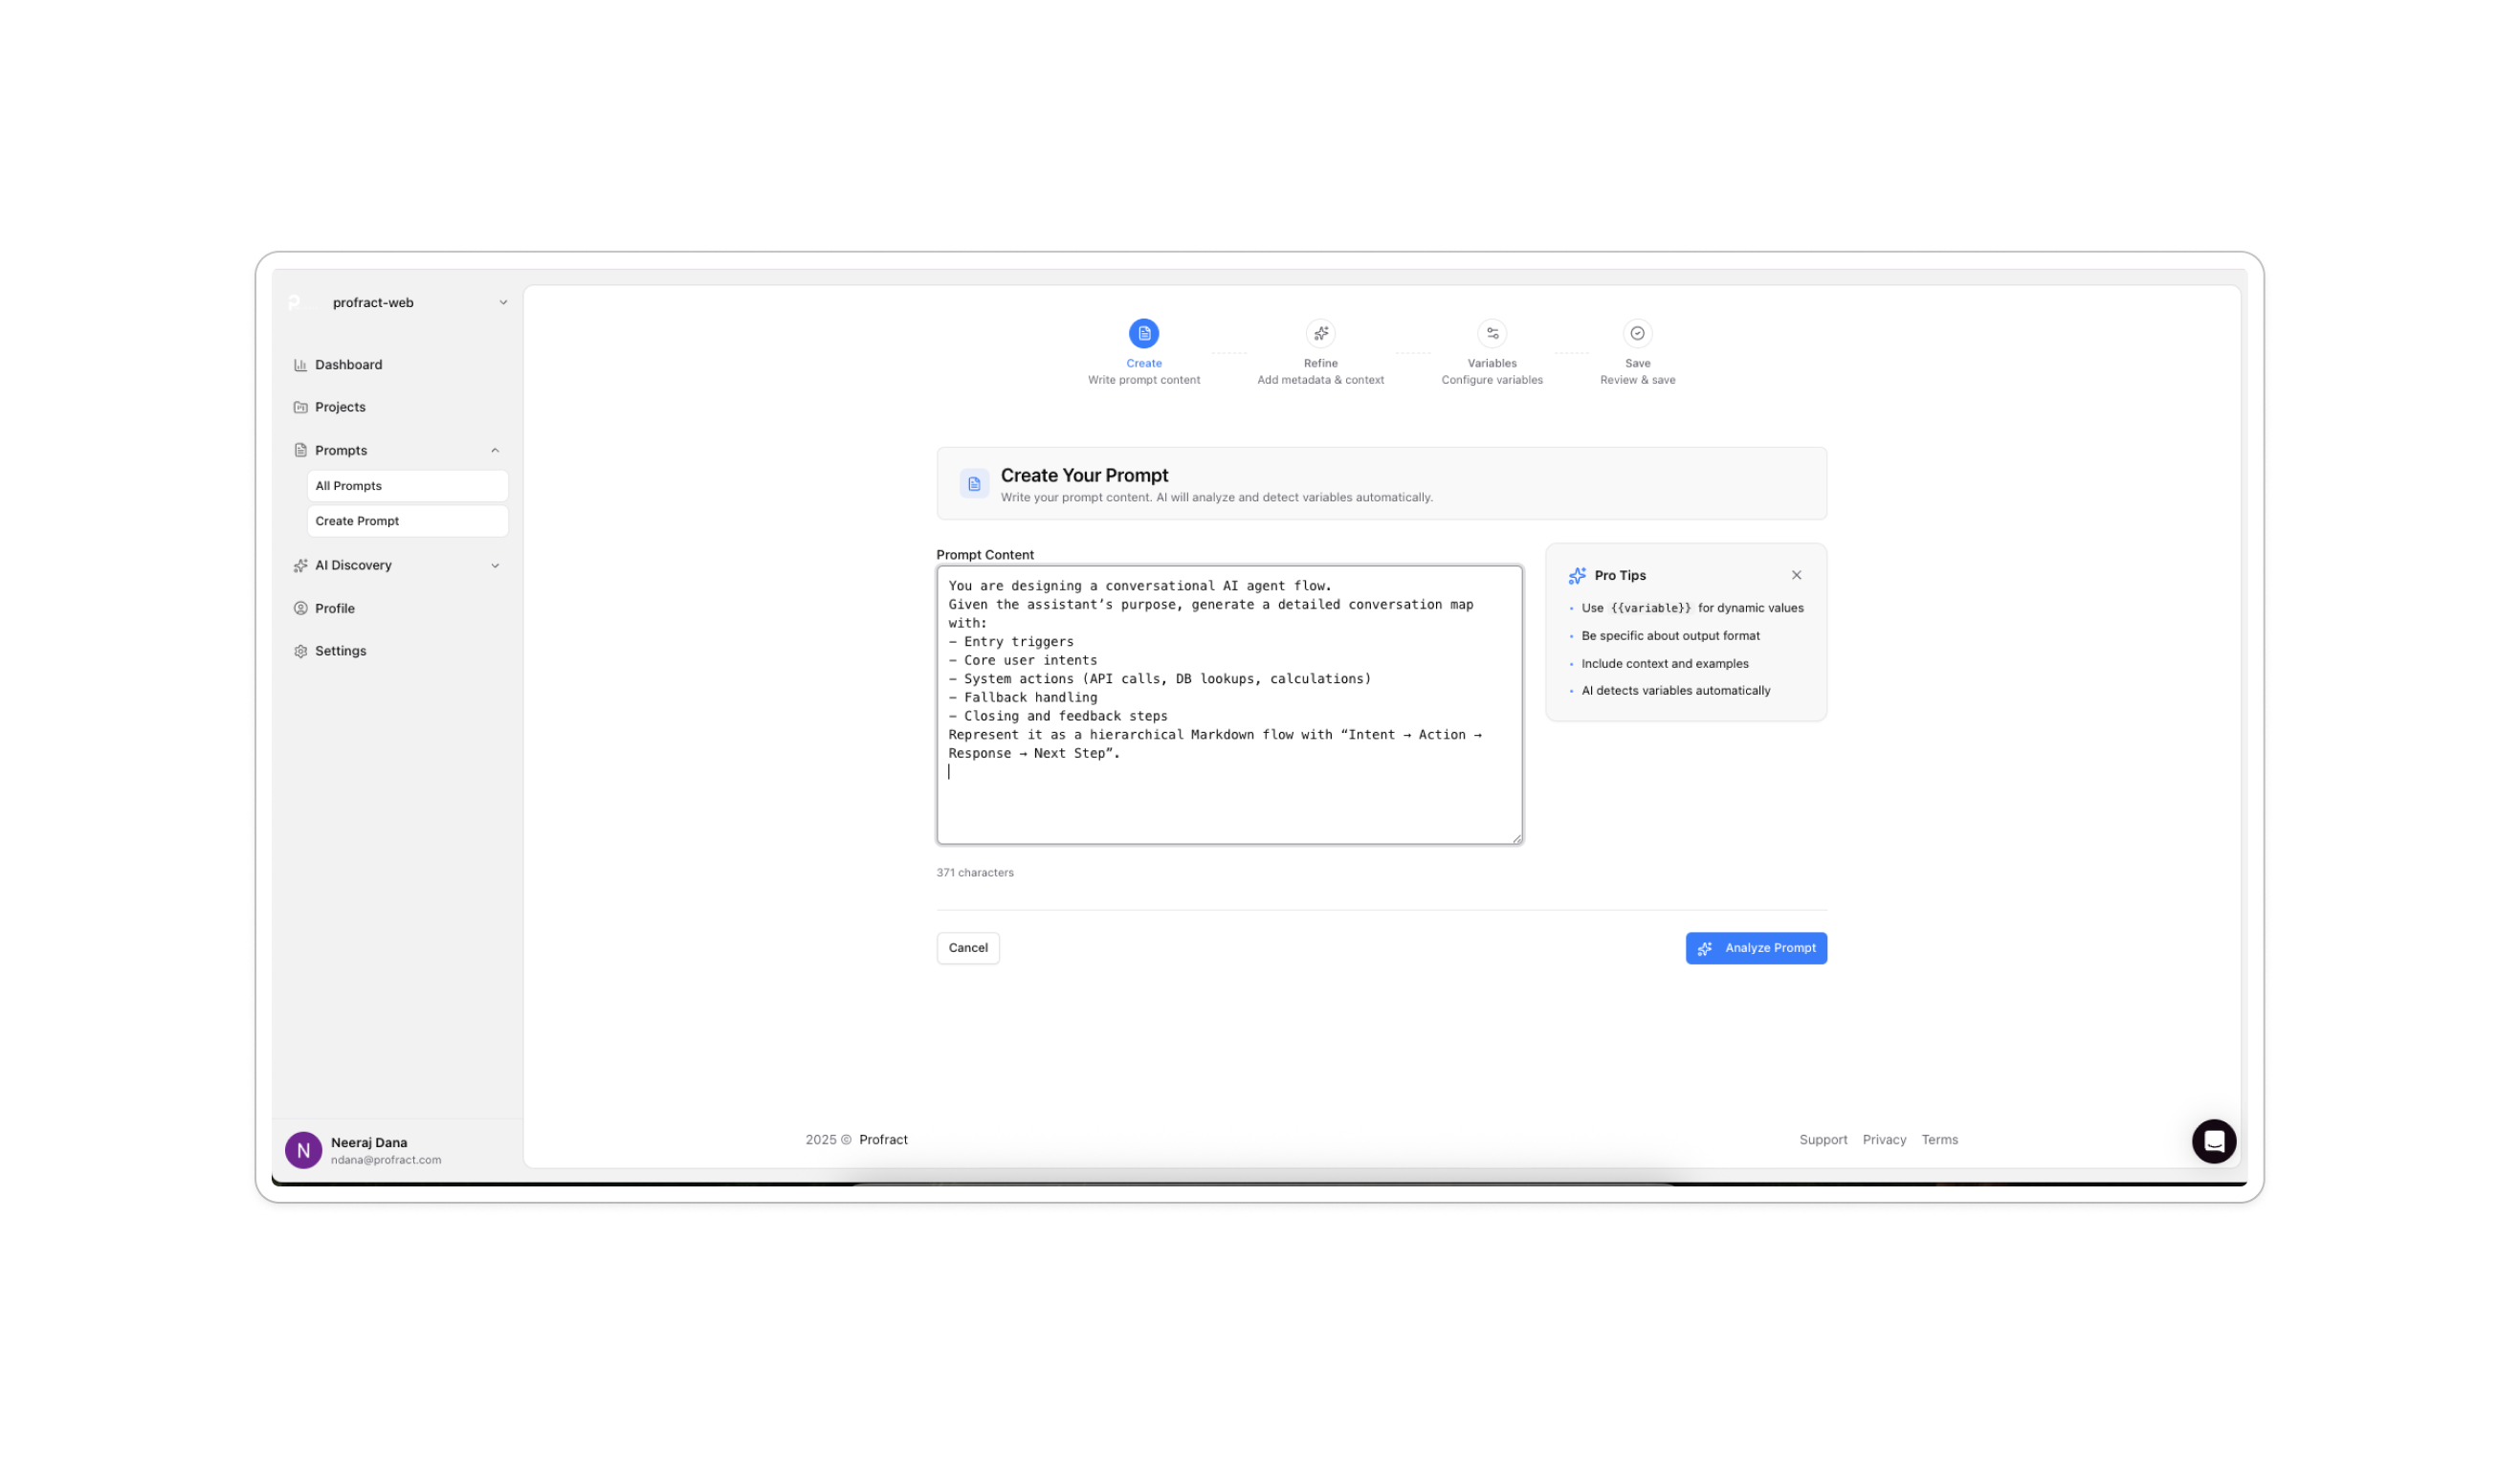Viewport: 2520px width, 1462px height.
Task: Expand the AI Discovery section
Action: click(x=495, y=565)
